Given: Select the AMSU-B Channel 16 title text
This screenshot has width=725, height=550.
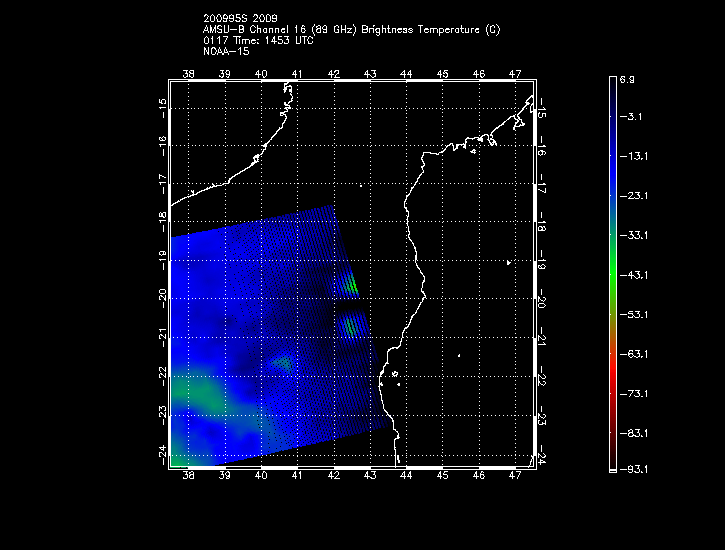Looking at the screenshot, I should click(351, 30).
